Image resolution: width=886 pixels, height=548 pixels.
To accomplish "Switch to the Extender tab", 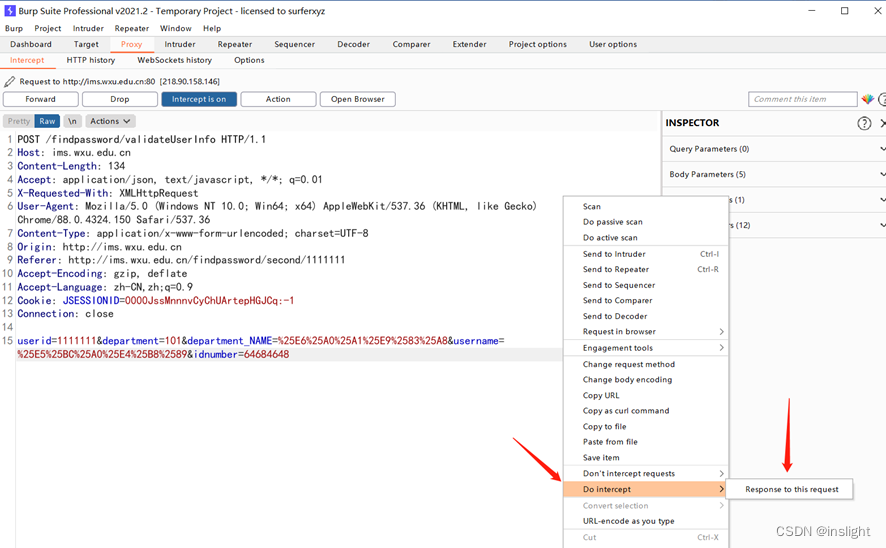I will point(469,44).
